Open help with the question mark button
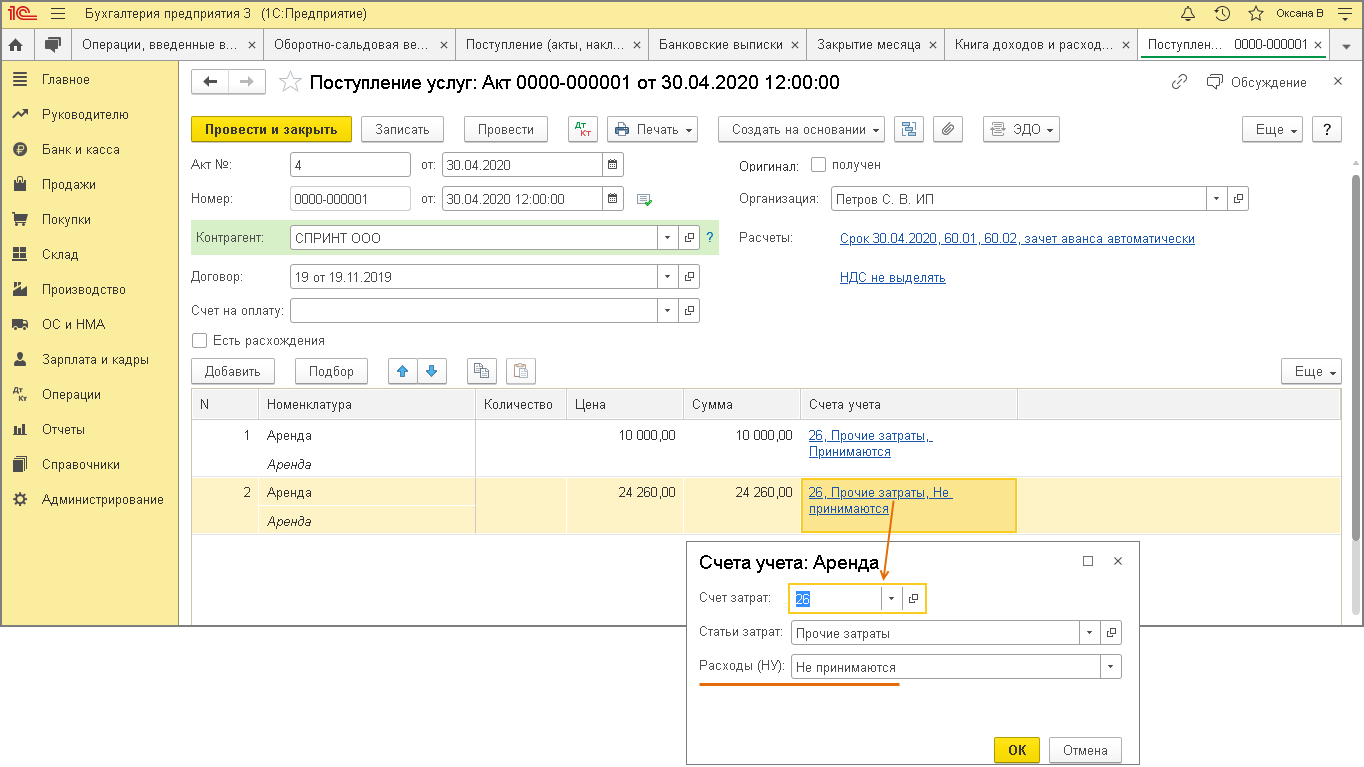1364x767 pixels. pos(1326,129)
